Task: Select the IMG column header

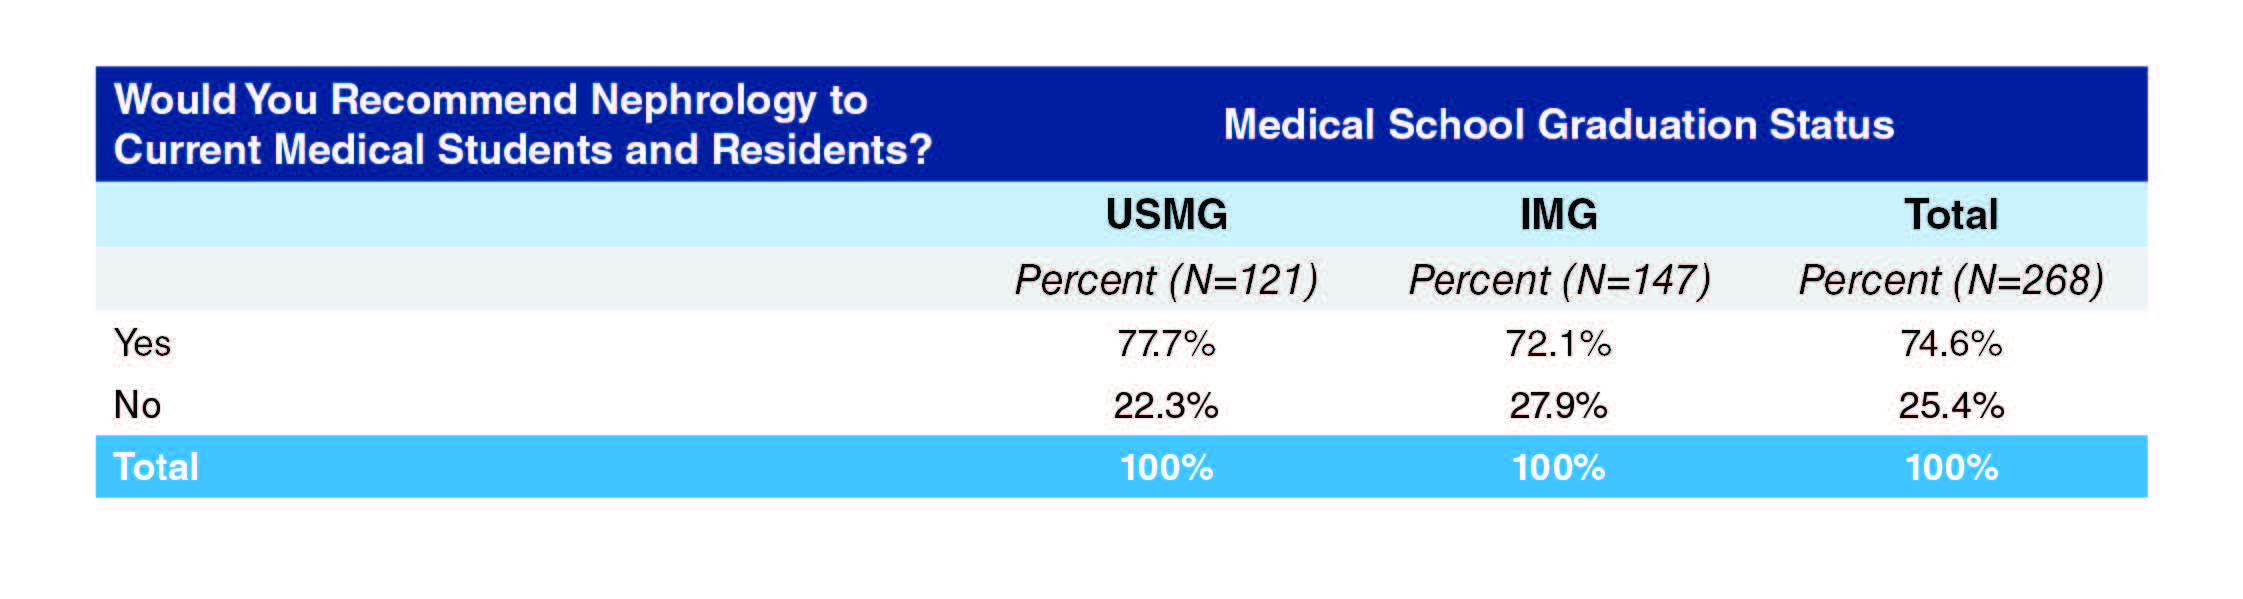Action: point(1558,215)
